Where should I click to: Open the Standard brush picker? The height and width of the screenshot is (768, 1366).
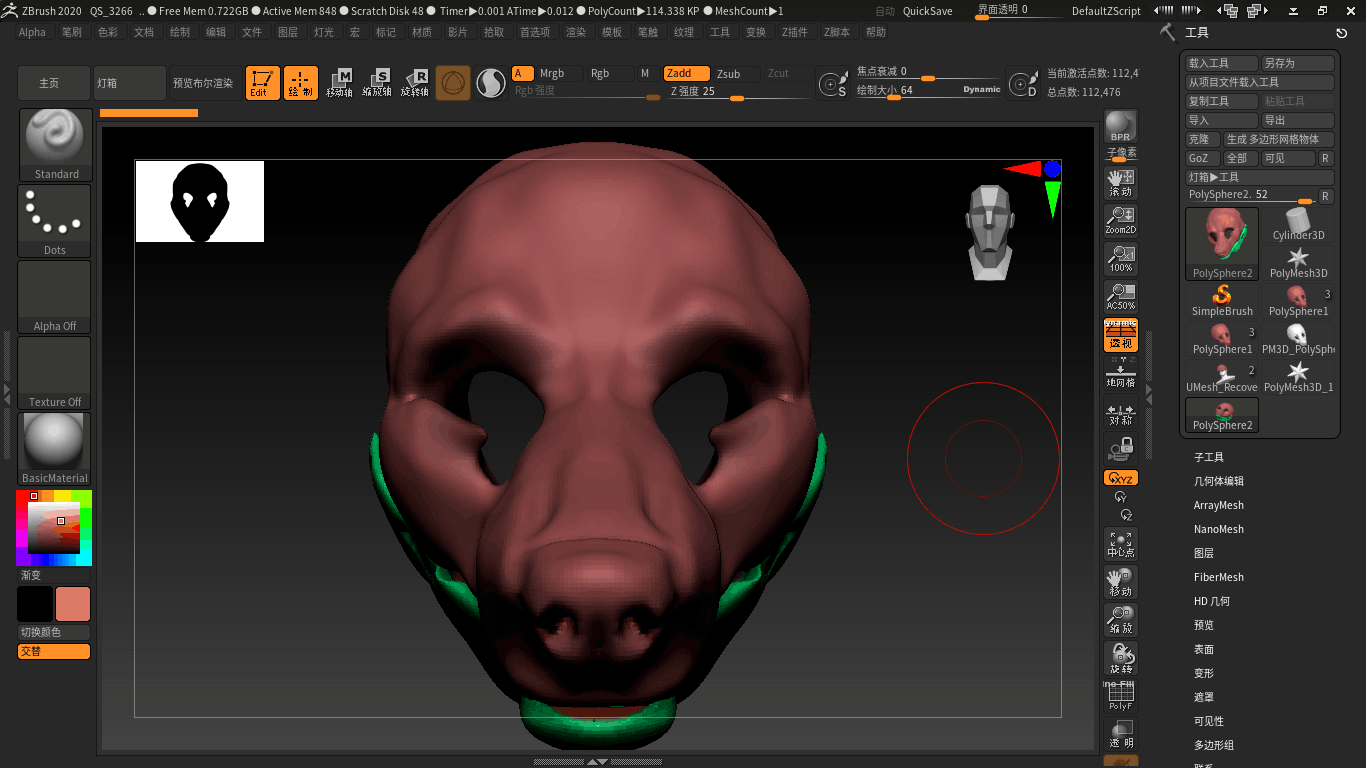point(55,144)
